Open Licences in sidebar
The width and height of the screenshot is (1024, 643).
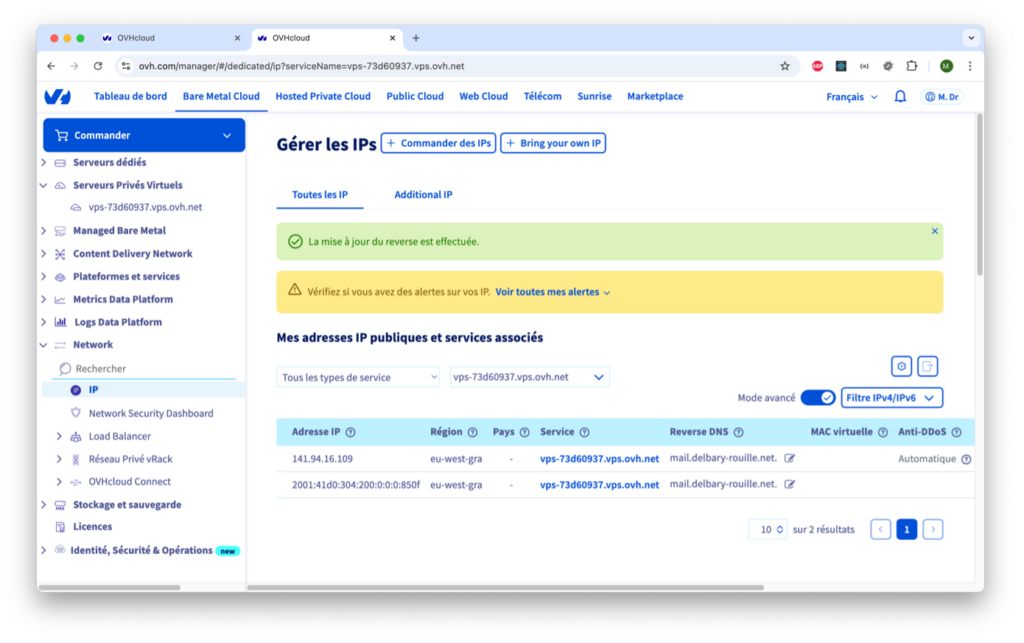tap(92, 527)
